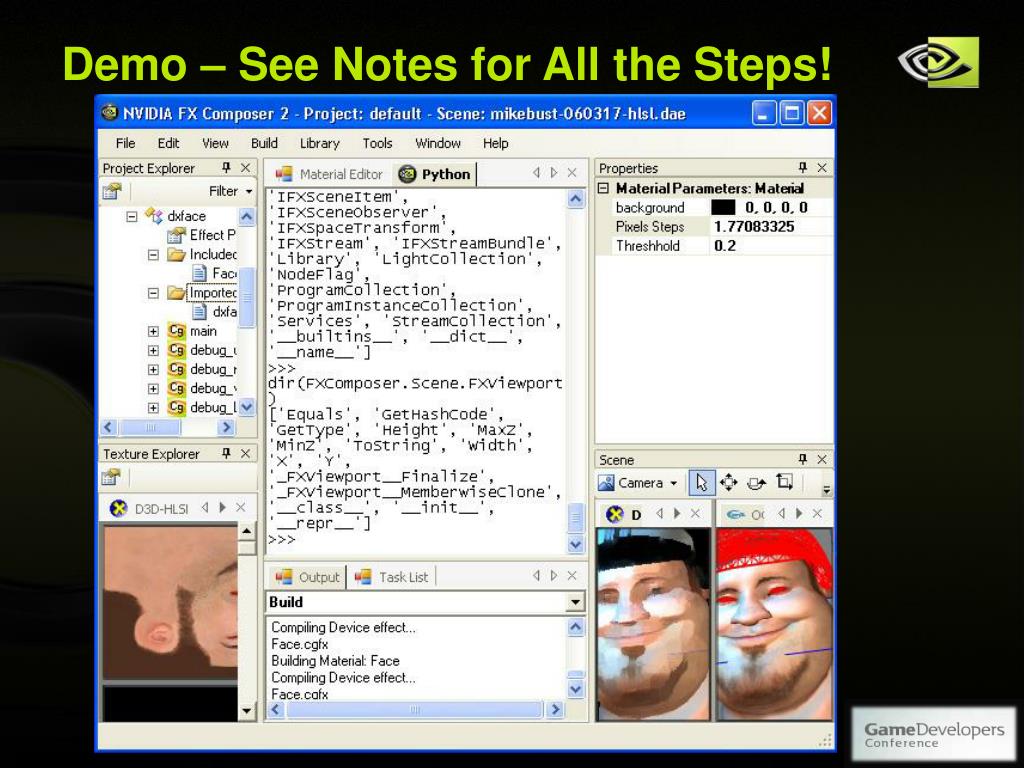Collapse the dxface tree node

pyautogui.click(x=131, y=216)
